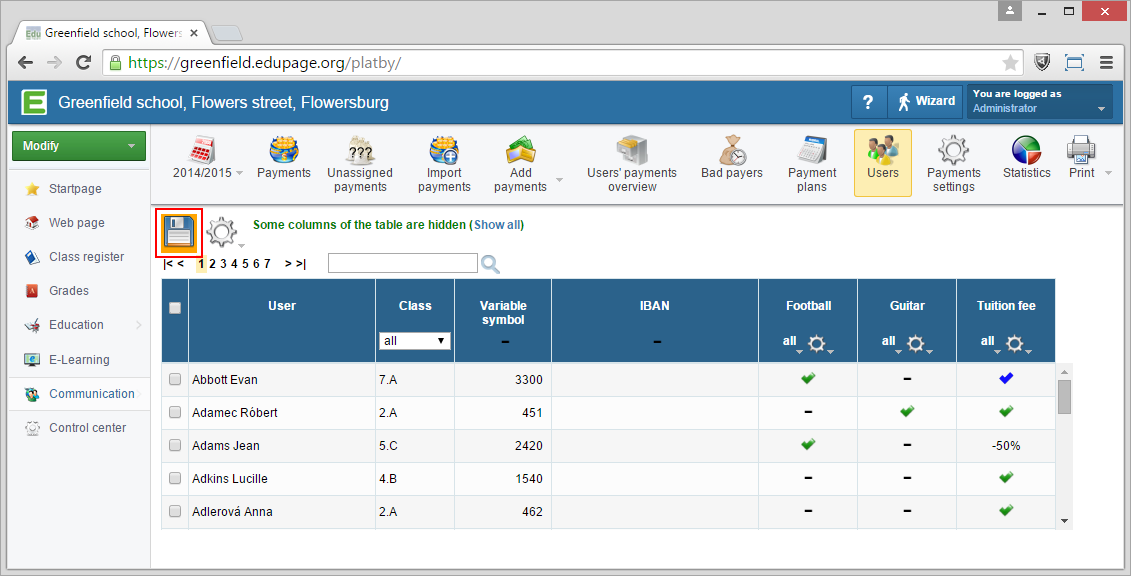Open the table settings gear icon
Image resolution: width=1131 pixels, height=576 pixels.
pos(221,231)
